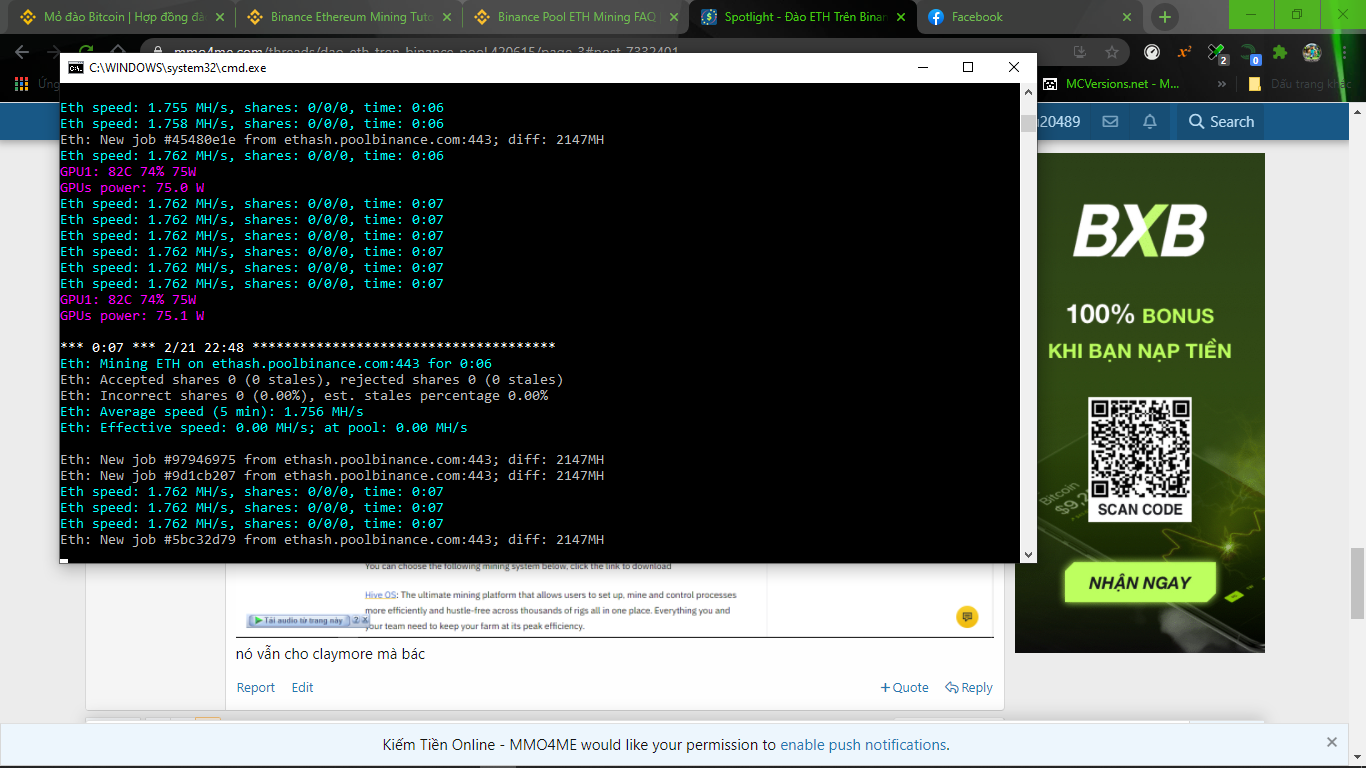Click the install app icon in address bar

coord(1079,52)
